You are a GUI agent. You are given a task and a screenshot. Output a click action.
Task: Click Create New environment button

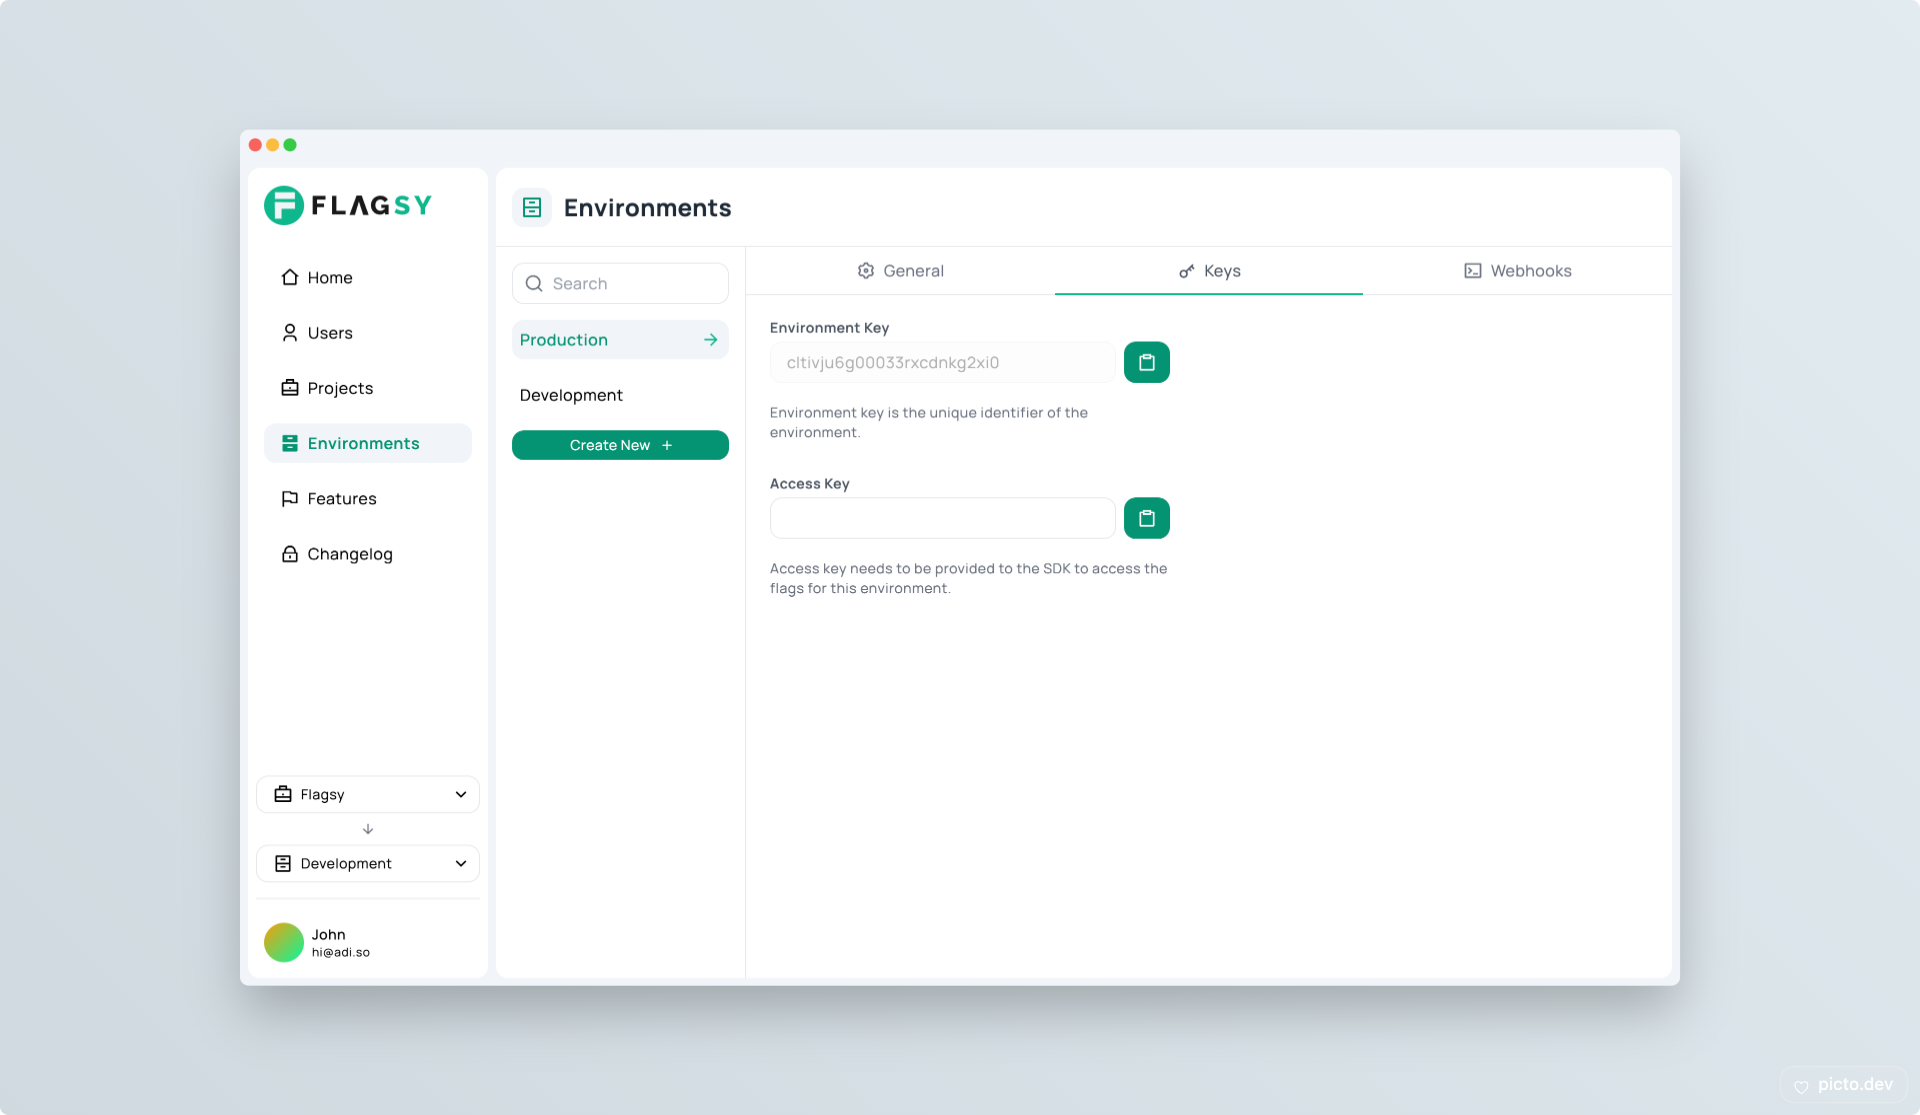point(620,445)
